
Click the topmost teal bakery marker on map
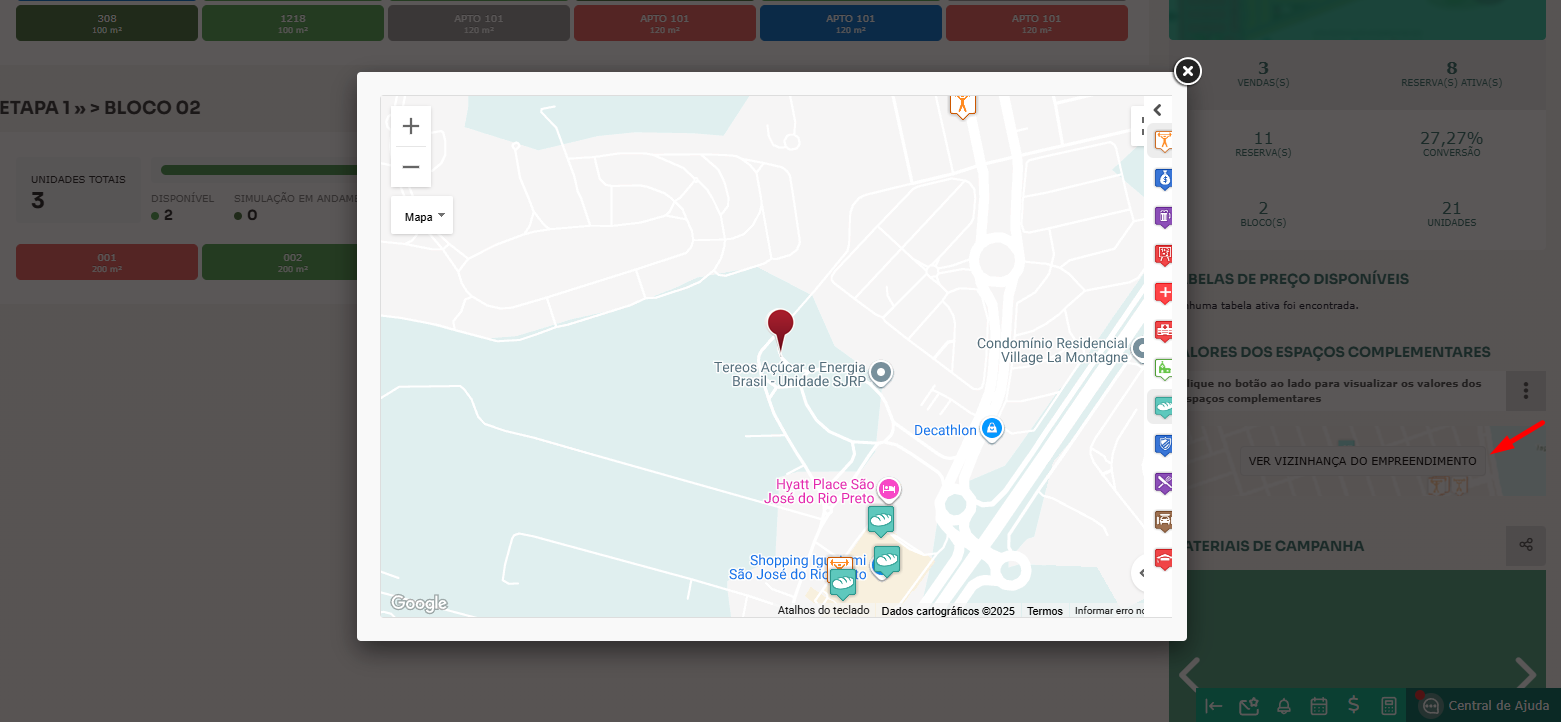(x=880, y=520)
